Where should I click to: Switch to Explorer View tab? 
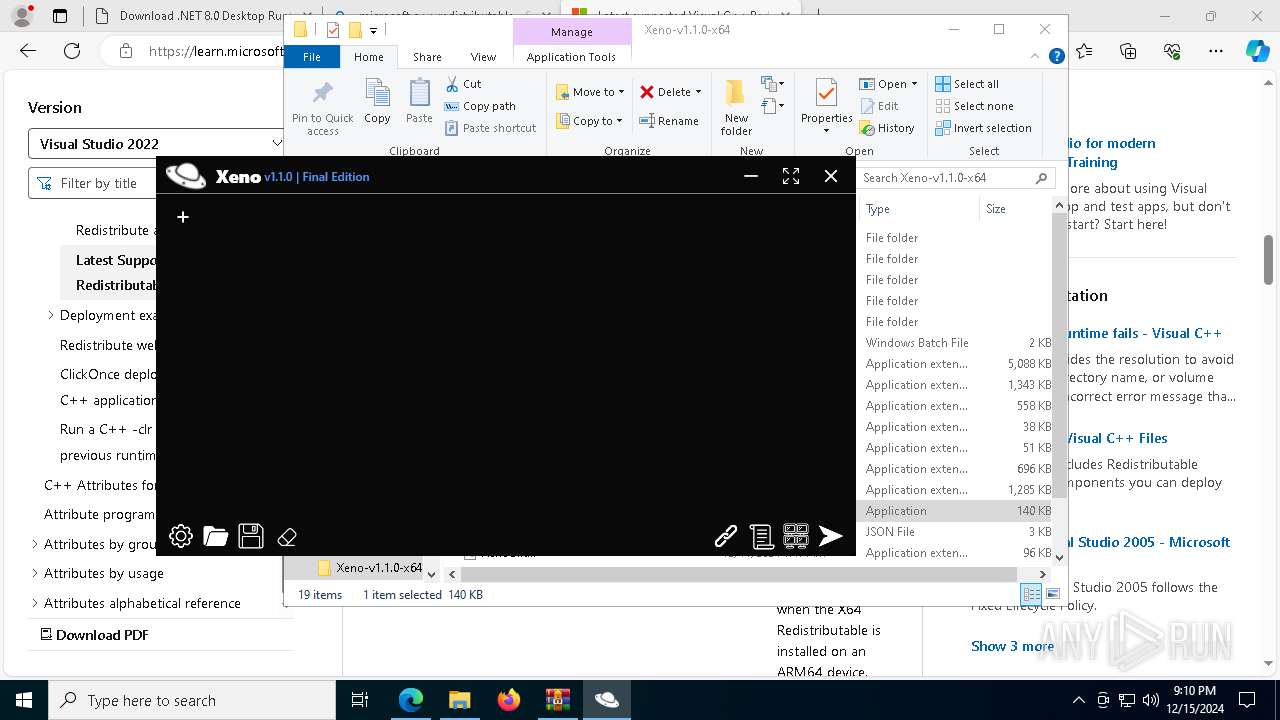(483, 57)
